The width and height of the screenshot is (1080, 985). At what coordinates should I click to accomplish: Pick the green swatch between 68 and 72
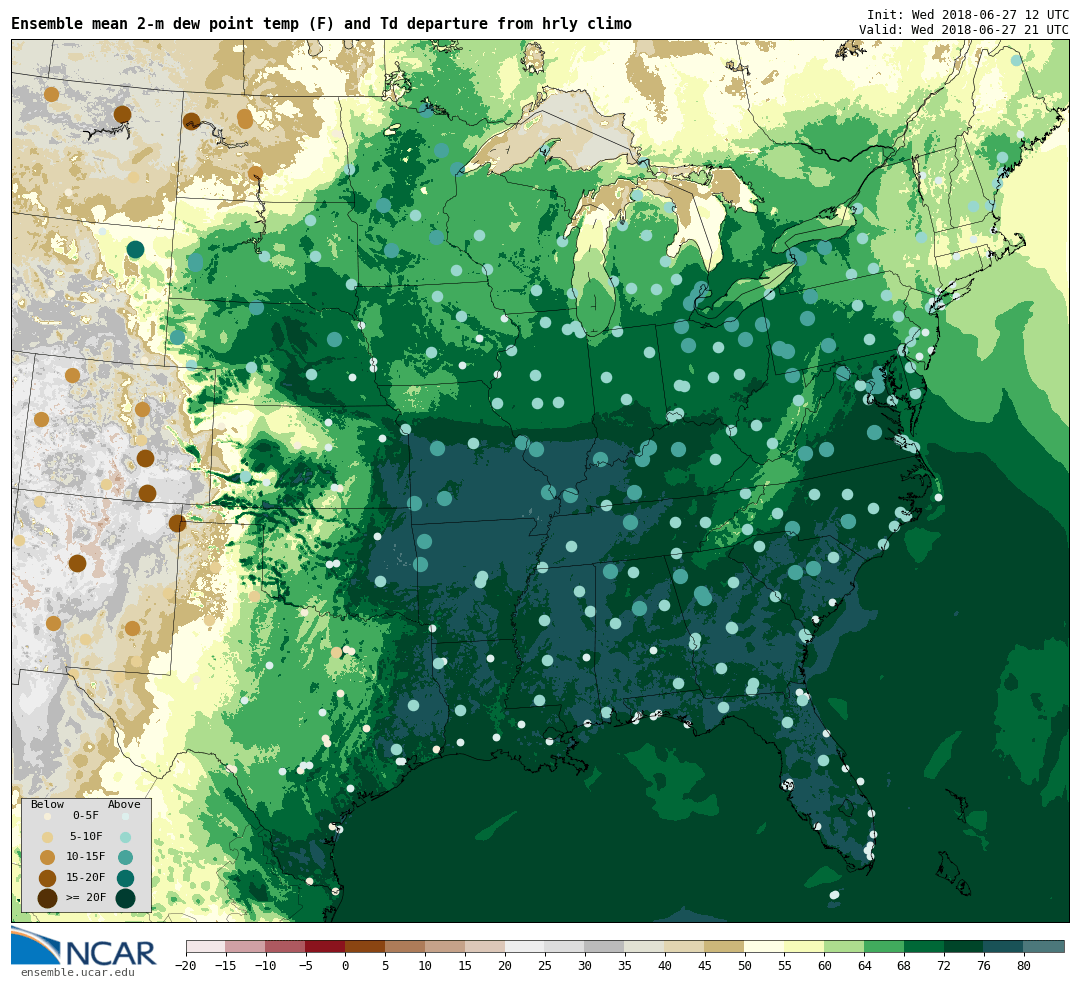pyautogui.click(x=924, y=947)
